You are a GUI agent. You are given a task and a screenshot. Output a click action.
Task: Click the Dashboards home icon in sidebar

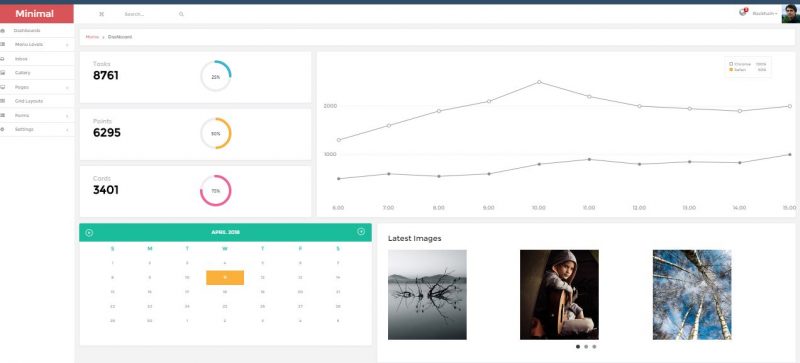point(3,31)
